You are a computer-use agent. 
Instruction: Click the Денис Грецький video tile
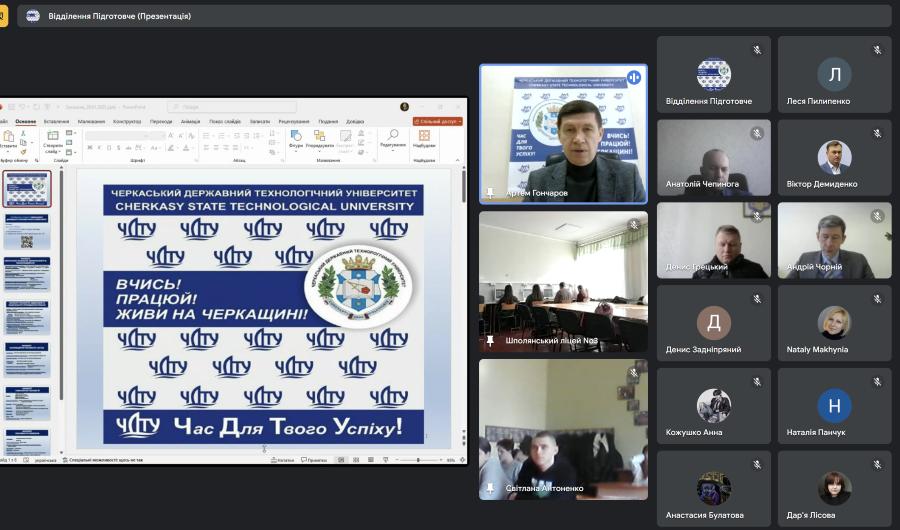coord(713,241)
